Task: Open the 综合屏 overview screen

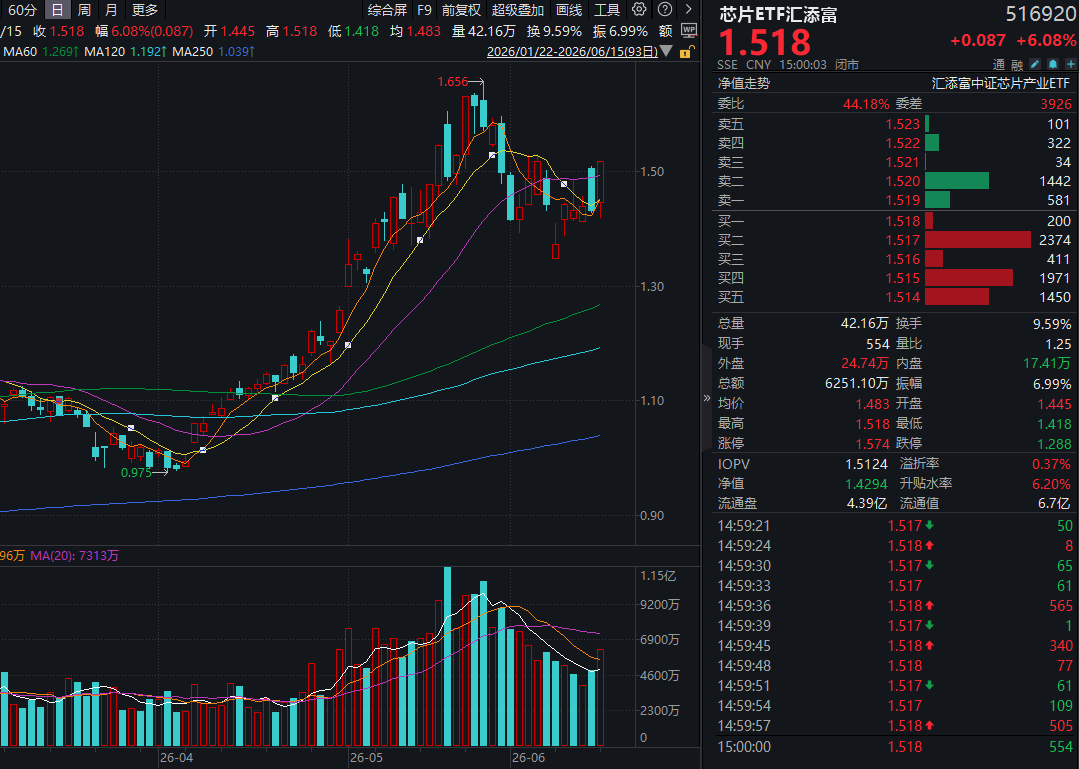Action: 387,10
